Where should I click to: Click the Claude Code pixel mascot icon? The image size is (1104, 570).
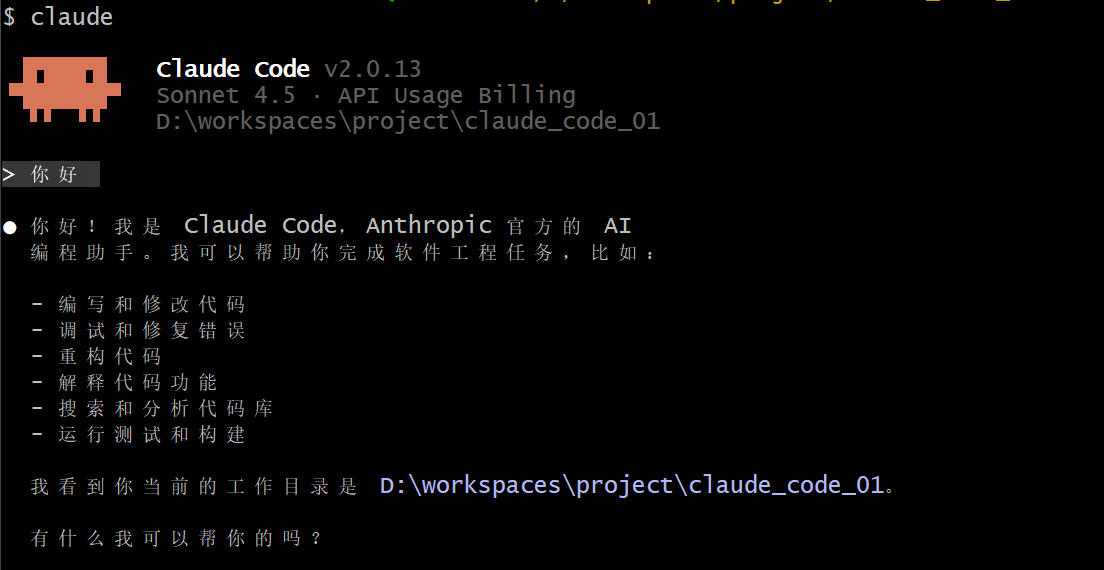(65, 89)
